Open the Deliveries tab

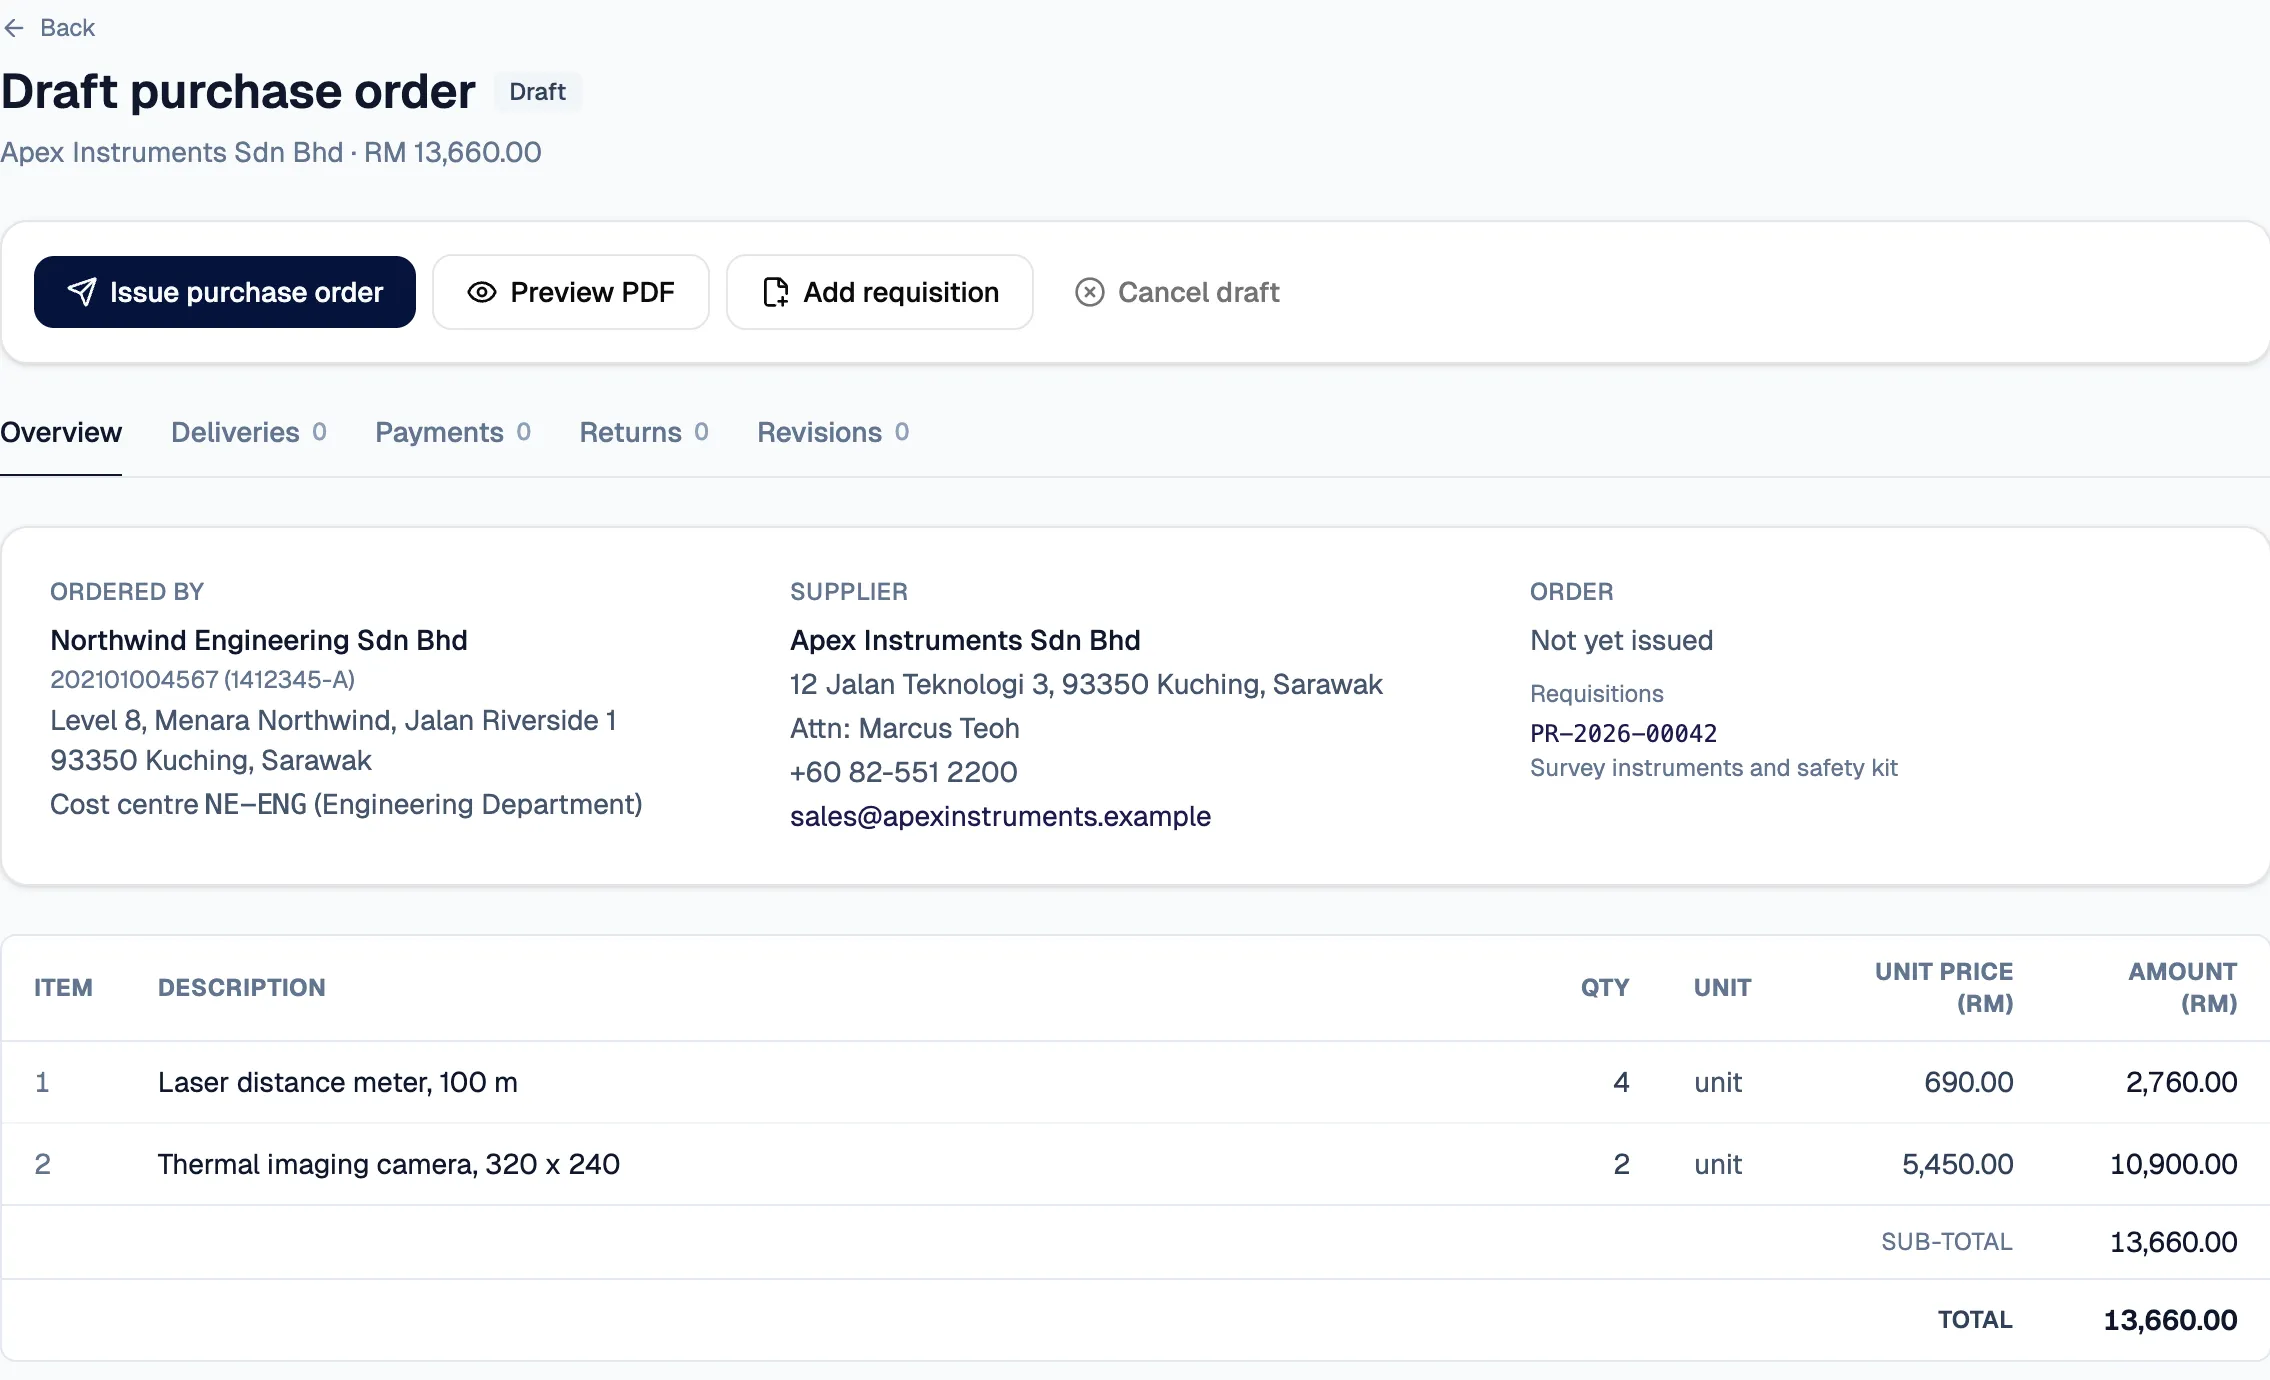[249, 432]
